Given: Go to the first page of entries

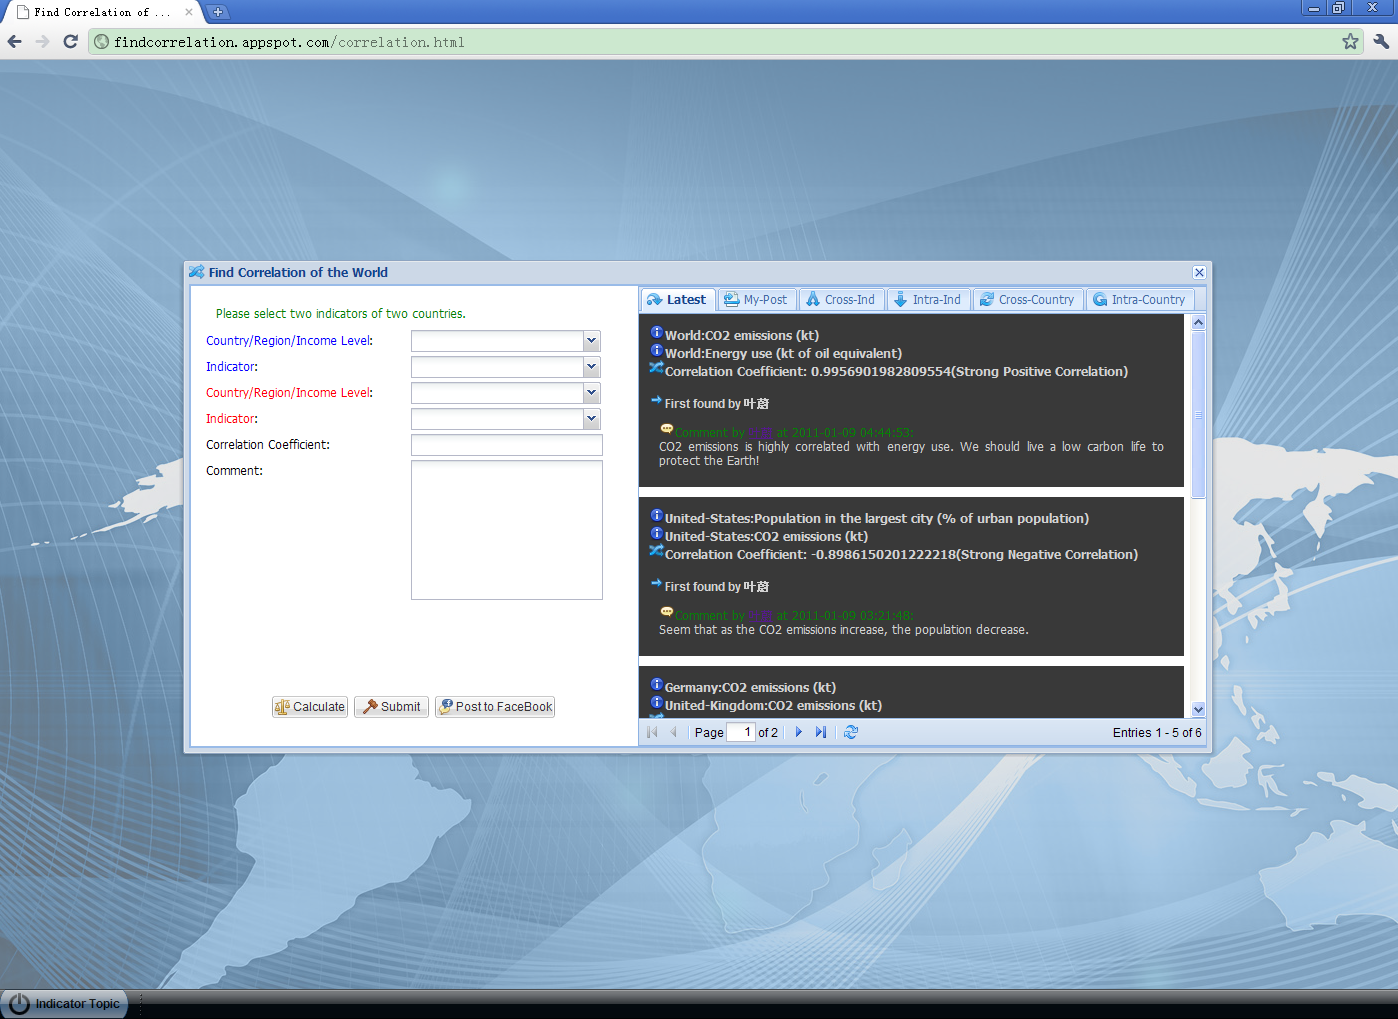Looking at the screenshot, I should pyautogui.click(x=652, y=732).
